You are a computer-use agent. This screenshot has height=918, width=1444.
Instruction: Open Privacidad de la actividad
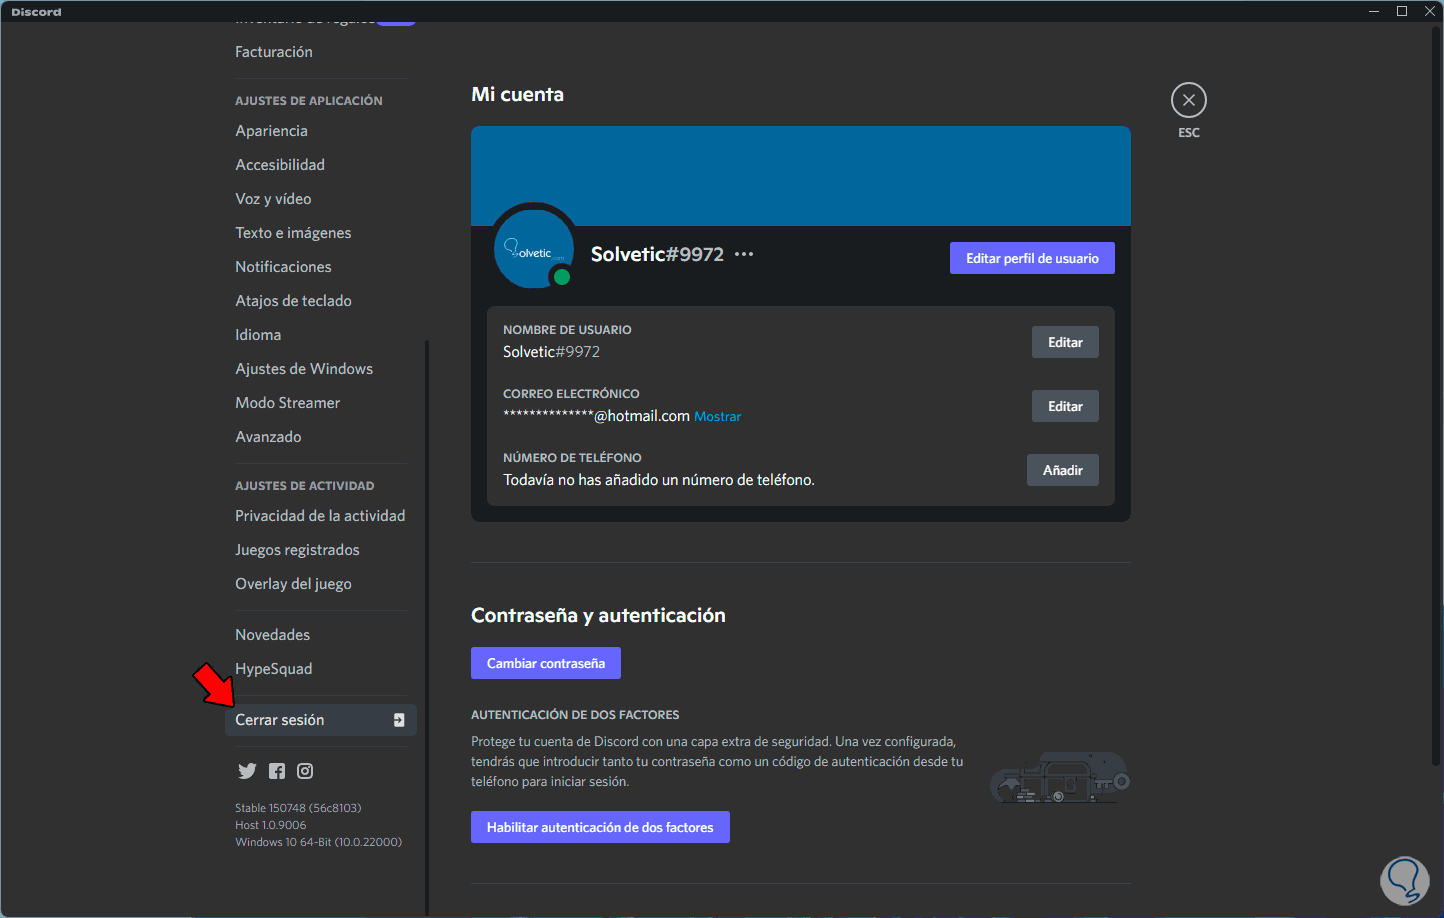click(320, 516)
